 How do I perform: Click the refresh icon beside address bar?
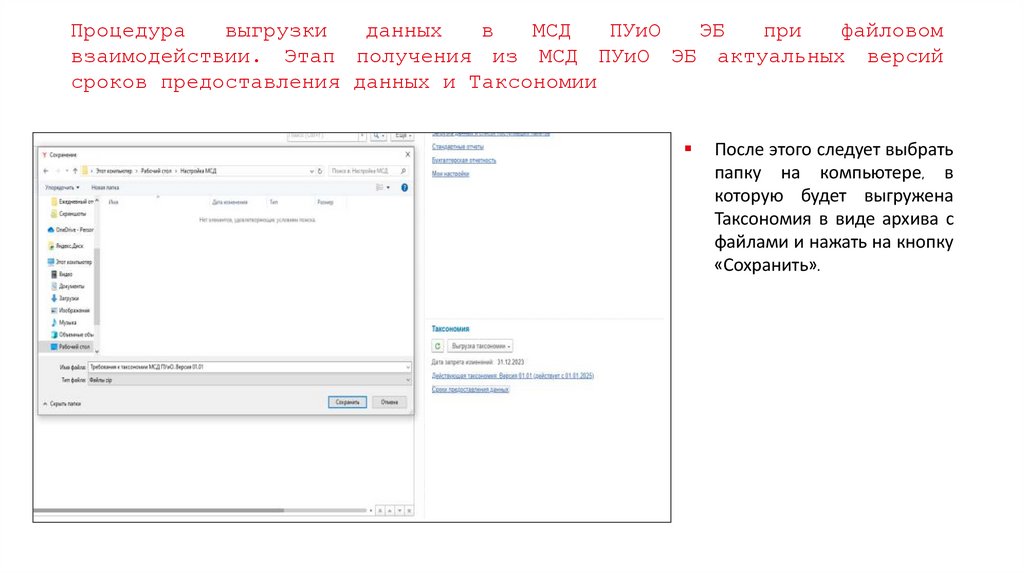pyautogui.click(x=320, y=171)
